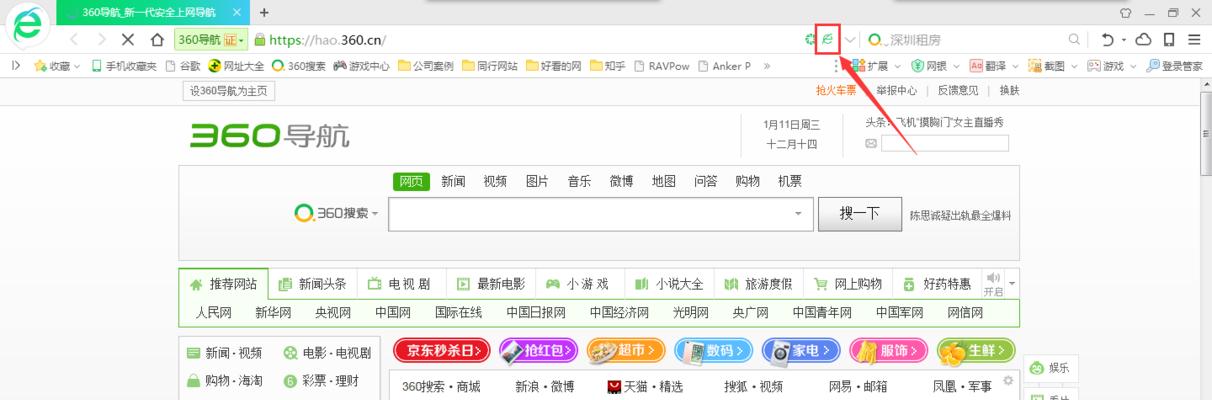Open the 截图 screenshot dropdown
The height and width of the screenshot is (400, 1212).
(1054, 66)
